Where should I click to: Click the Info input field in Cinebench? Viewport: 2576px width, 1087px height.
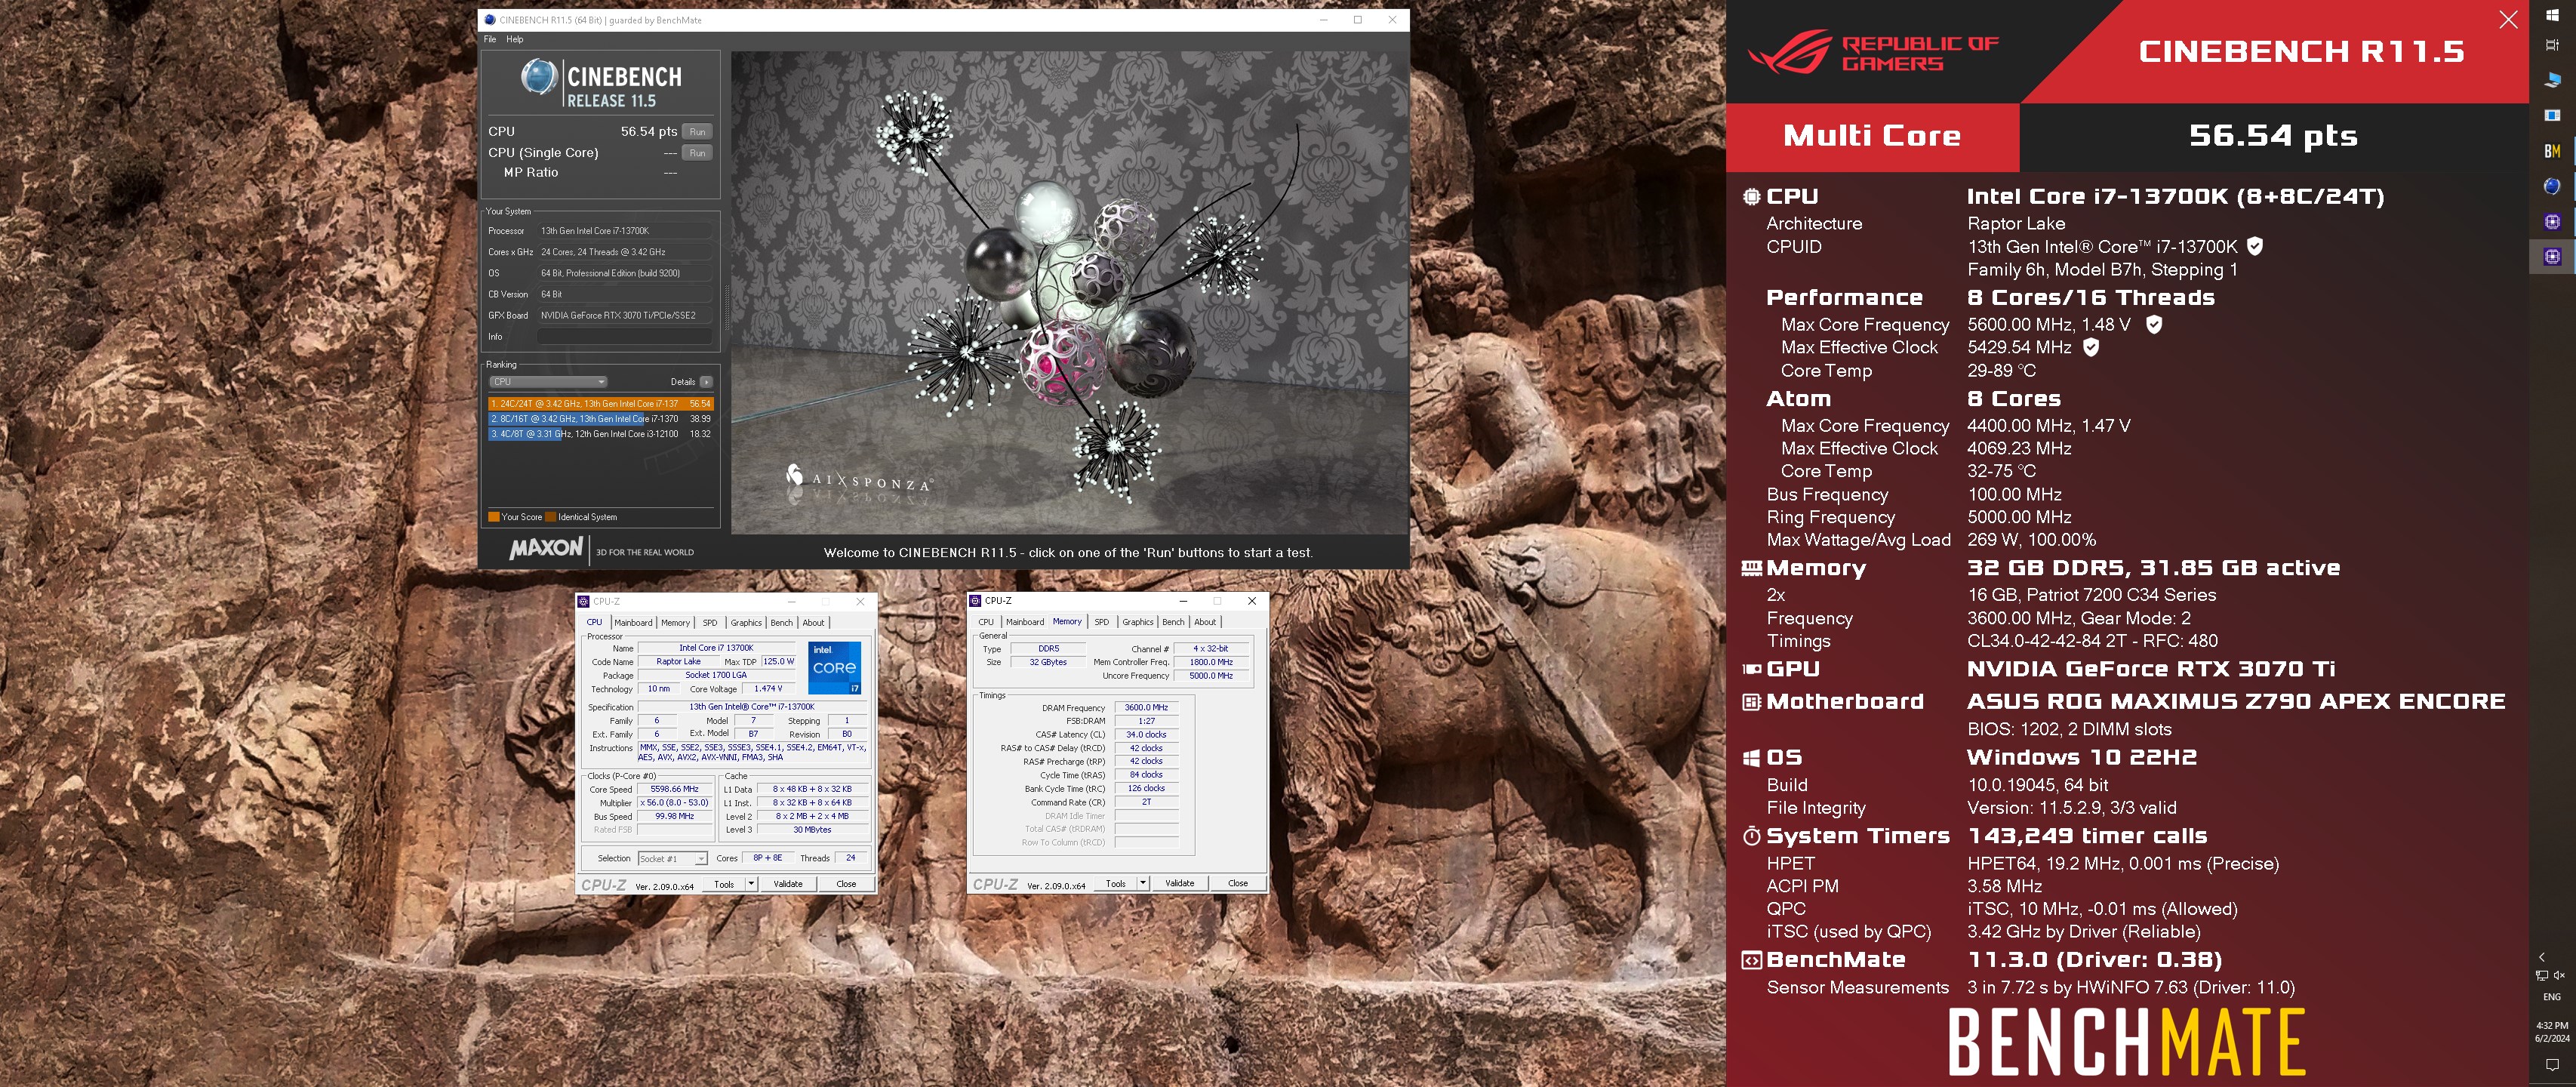click(625, 336)
